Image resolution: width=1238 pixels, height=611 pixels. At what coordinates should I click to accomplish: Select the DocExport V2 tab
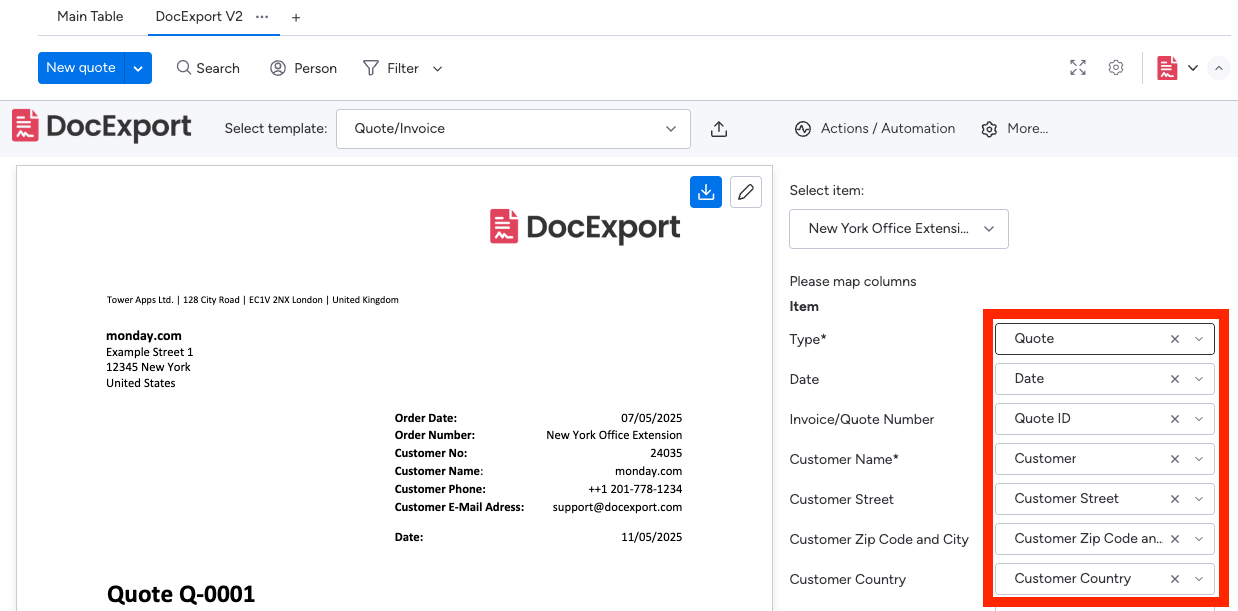pyautogui.click(x=199, y=16)
